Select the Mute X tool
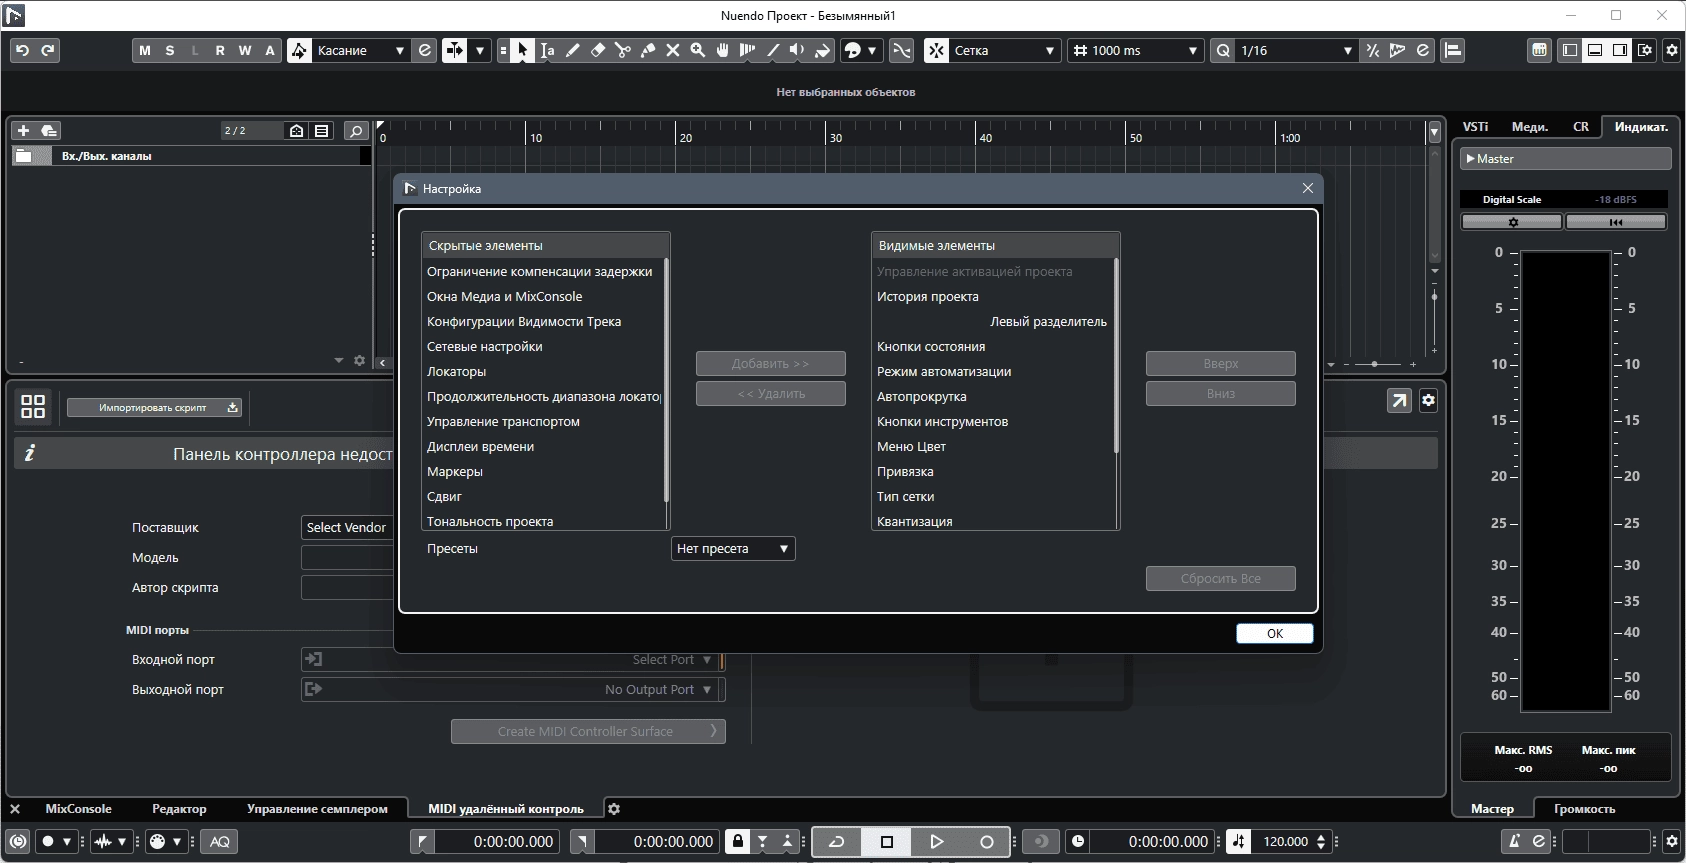This screenshot has width=1686, height=863. click(673, 50)
